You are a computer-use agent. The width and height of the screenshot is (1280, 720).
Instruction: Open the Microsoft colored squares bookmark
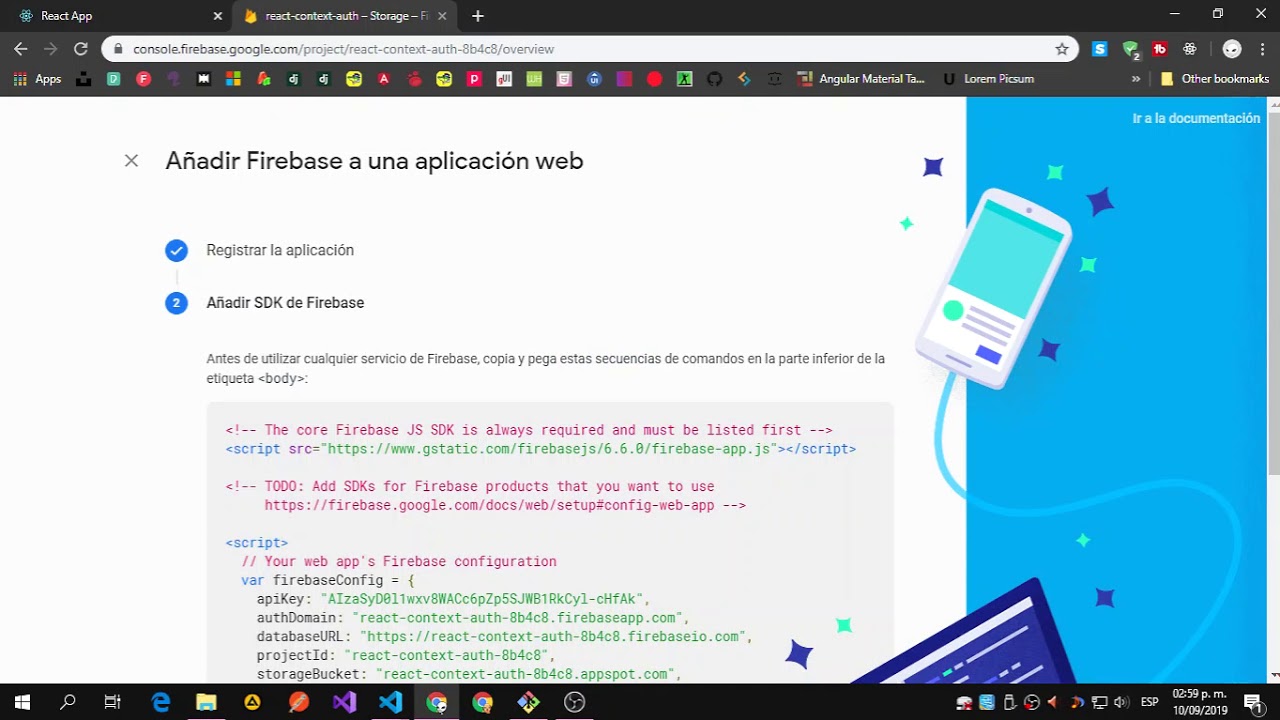point(233,79)
